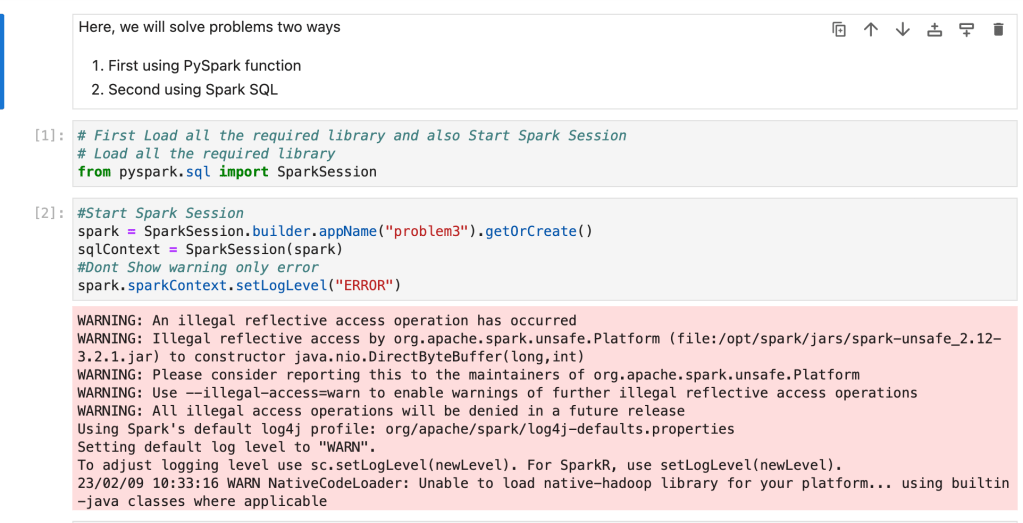Click the [2]: execution prompt
Viewport: 1023px width, 523px height.
(50, 214)
